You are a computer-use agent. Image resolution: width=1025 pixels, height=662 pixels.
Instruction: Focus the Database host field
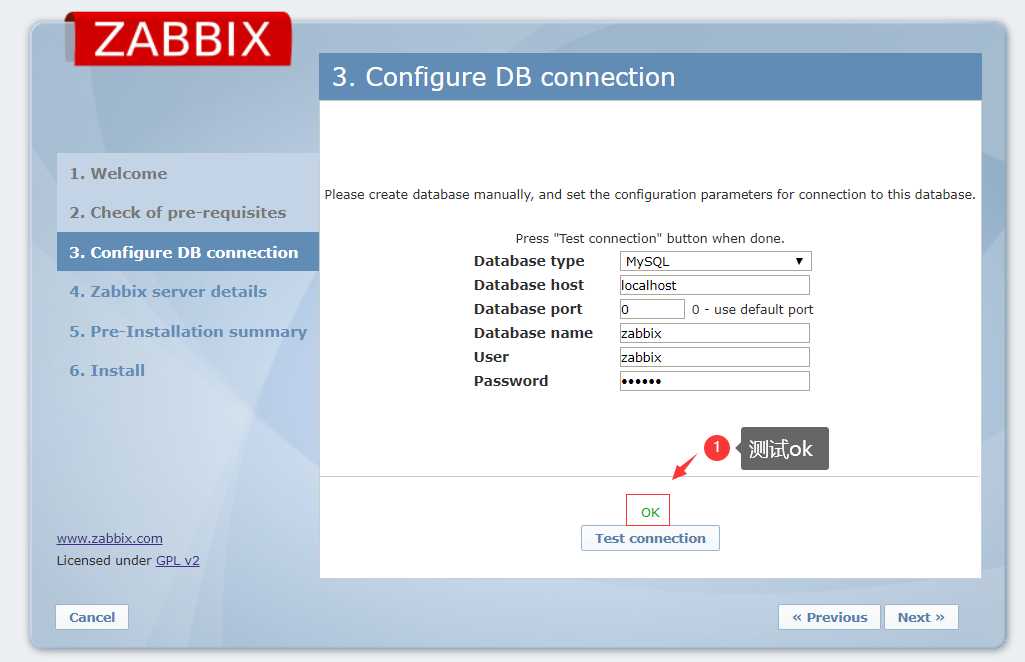click(714, 285)
